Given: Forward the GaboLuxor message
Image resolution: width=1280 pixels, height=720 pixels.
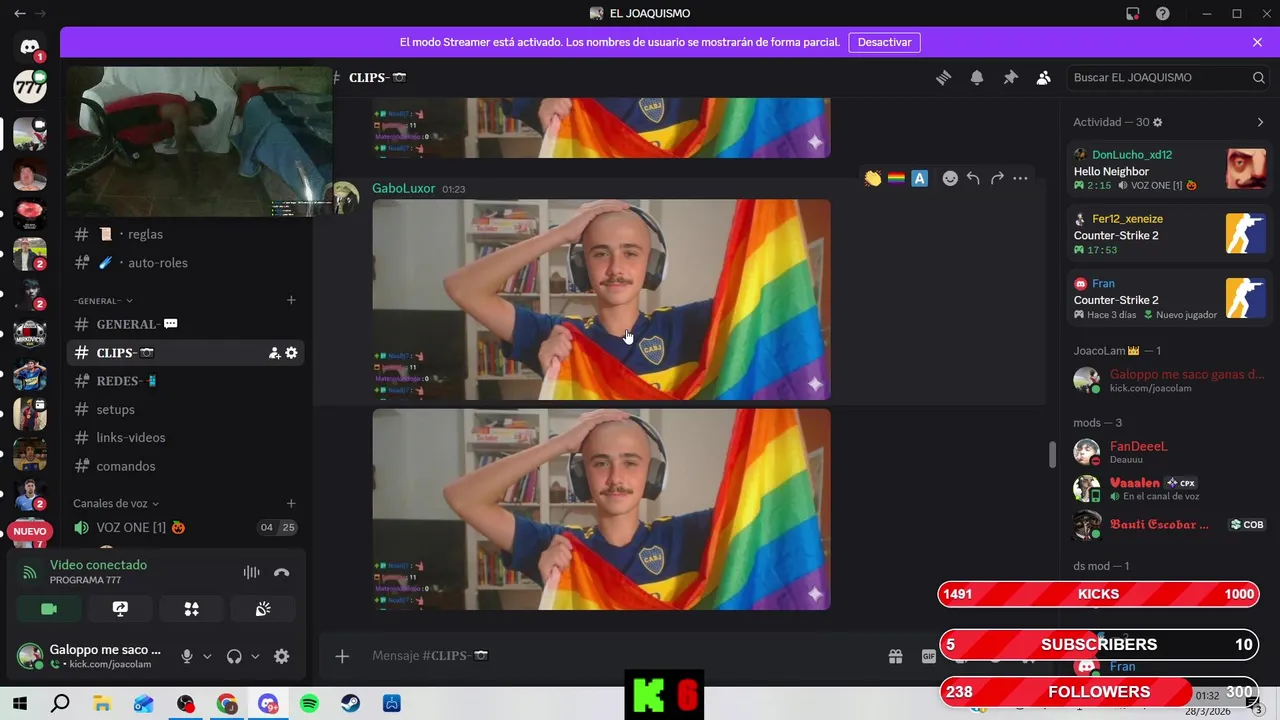Looking at the screenshot, I should [x=997, y=179].
